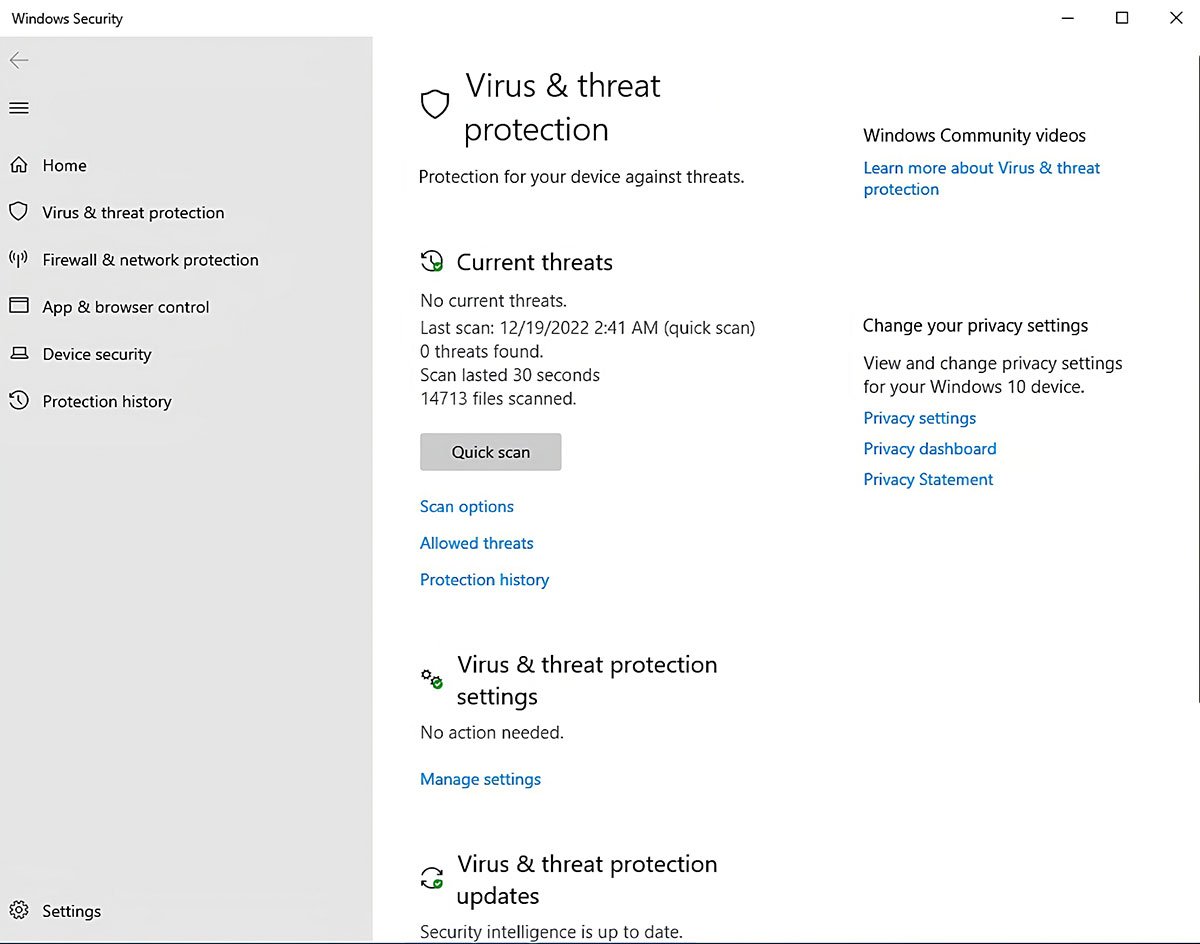Open Protection history clock icon
This screenshot has width=1200, height=944.
19,401
